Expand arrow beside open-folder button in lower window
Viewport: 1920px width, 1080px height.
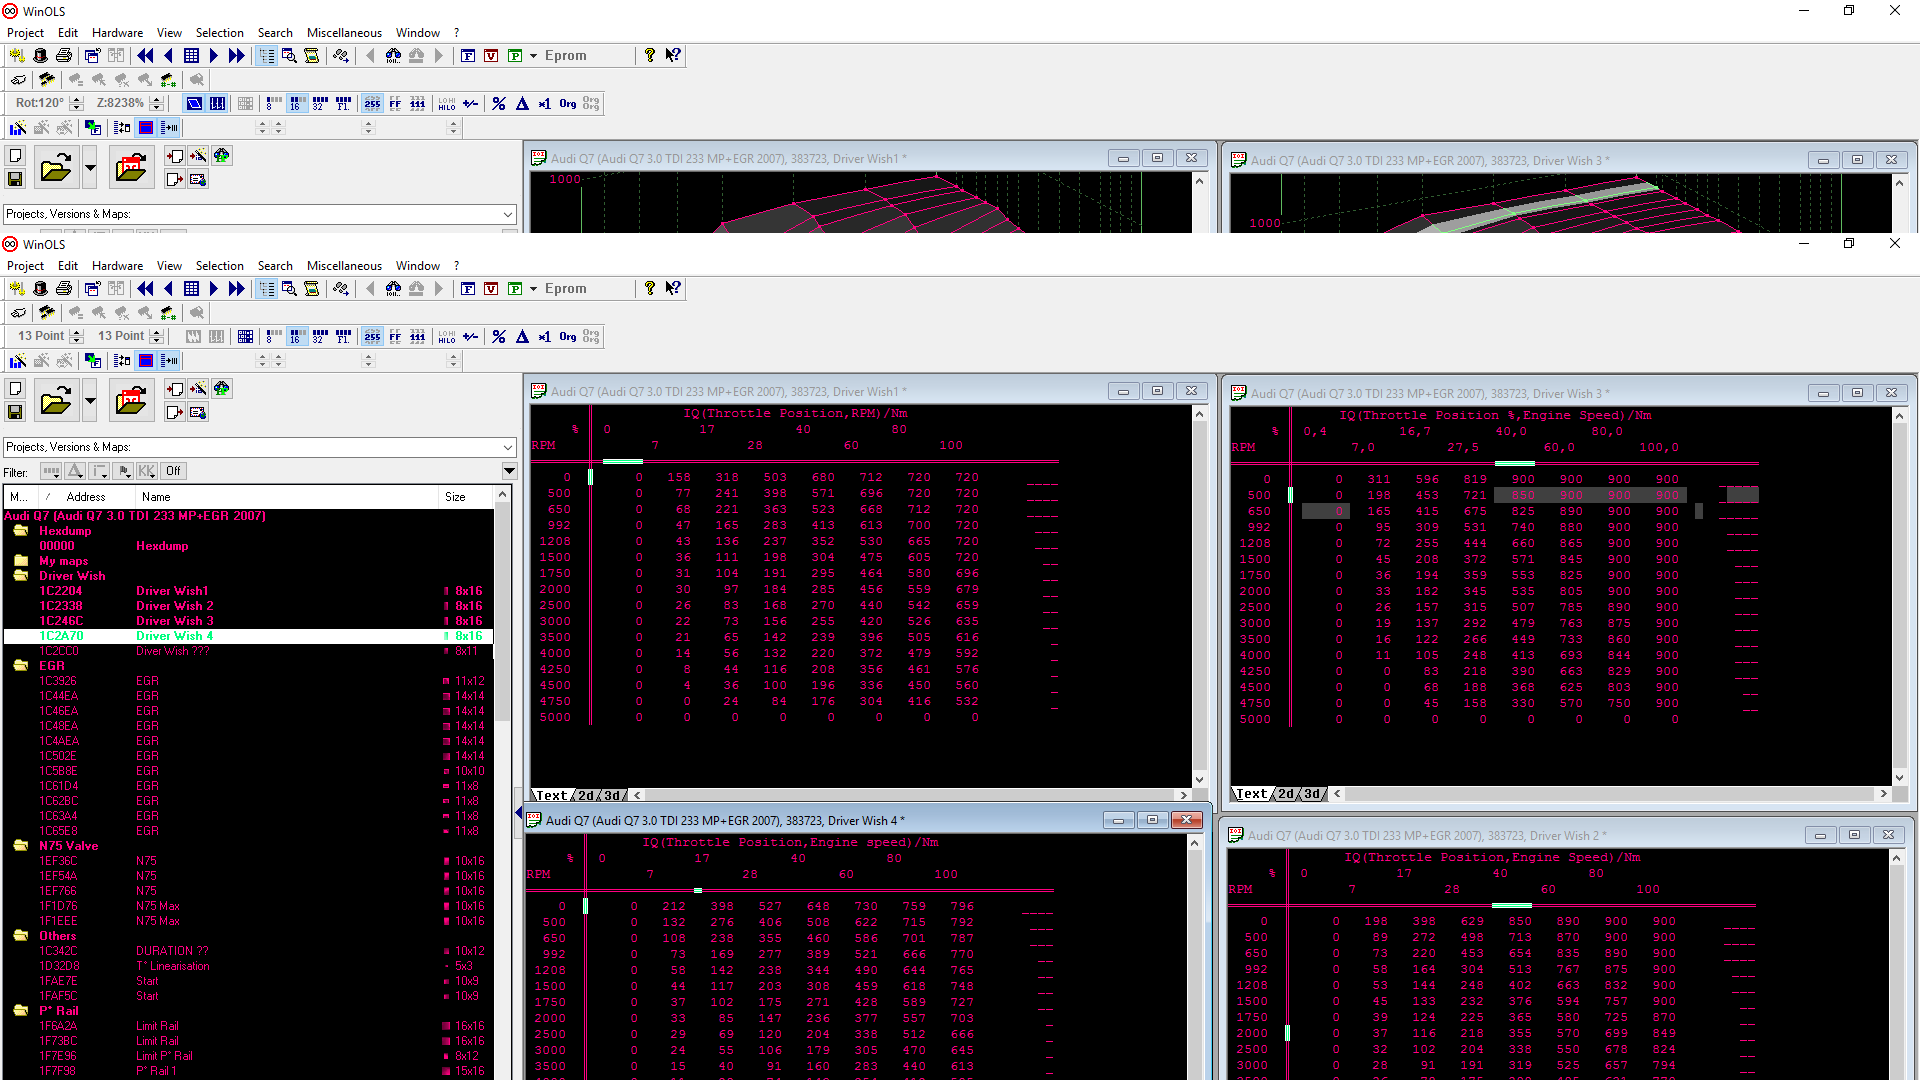(x=90, y=401)
